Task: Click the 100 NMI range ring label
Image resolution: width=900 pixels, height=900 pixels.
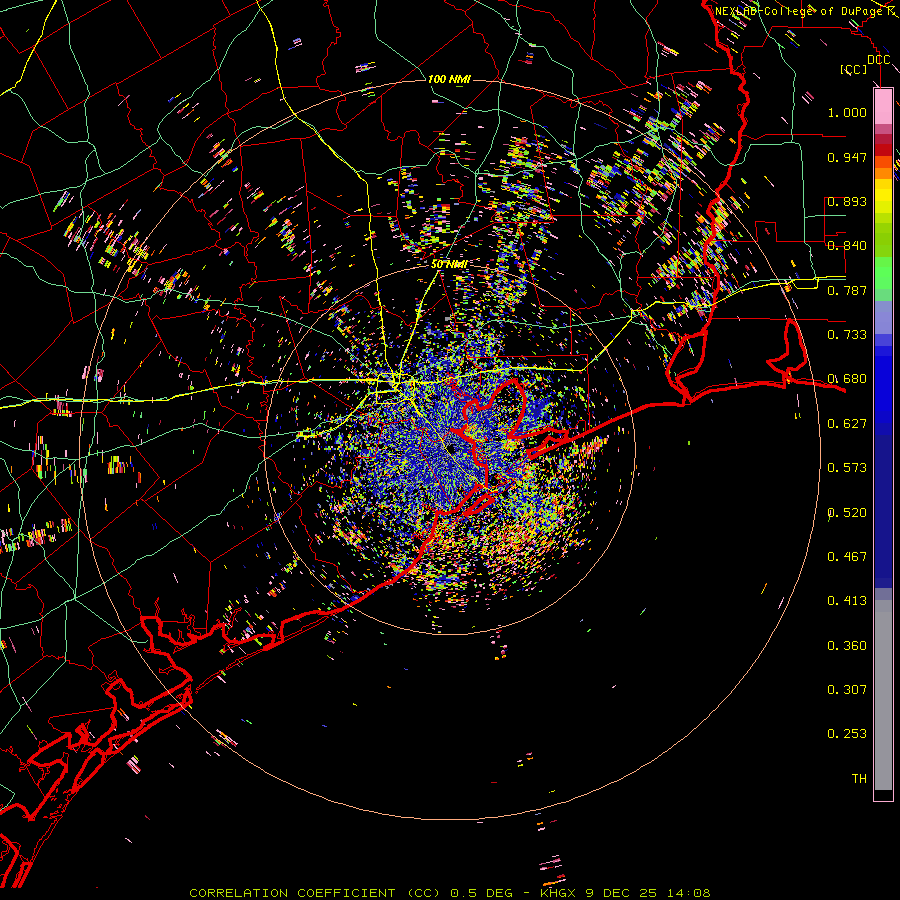Action: [449, 79]
